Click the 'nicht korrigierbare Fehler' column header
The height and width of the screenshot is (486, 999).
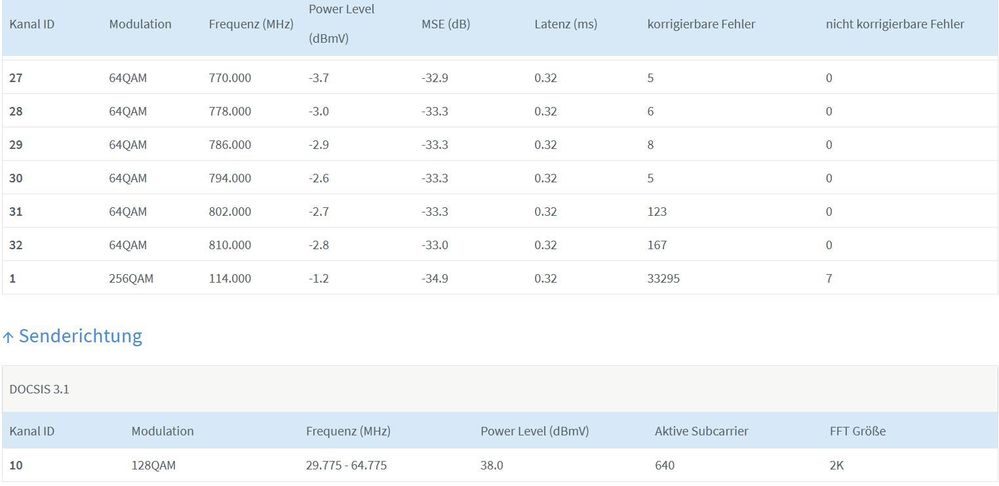(895, 25)
